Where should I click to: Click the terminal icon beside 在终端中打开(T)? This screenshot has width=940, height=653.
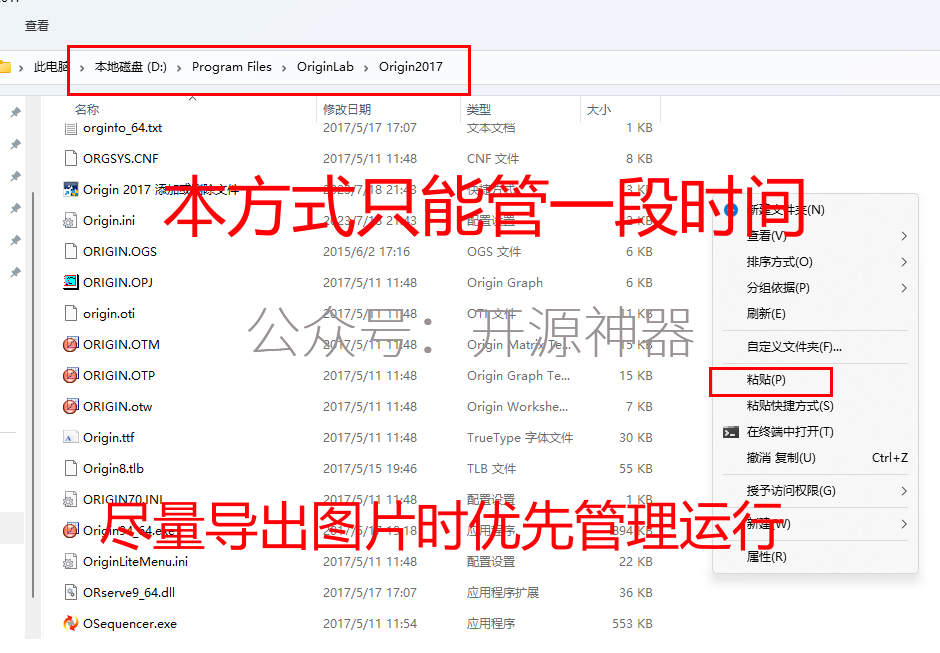(x=731, y=432)
